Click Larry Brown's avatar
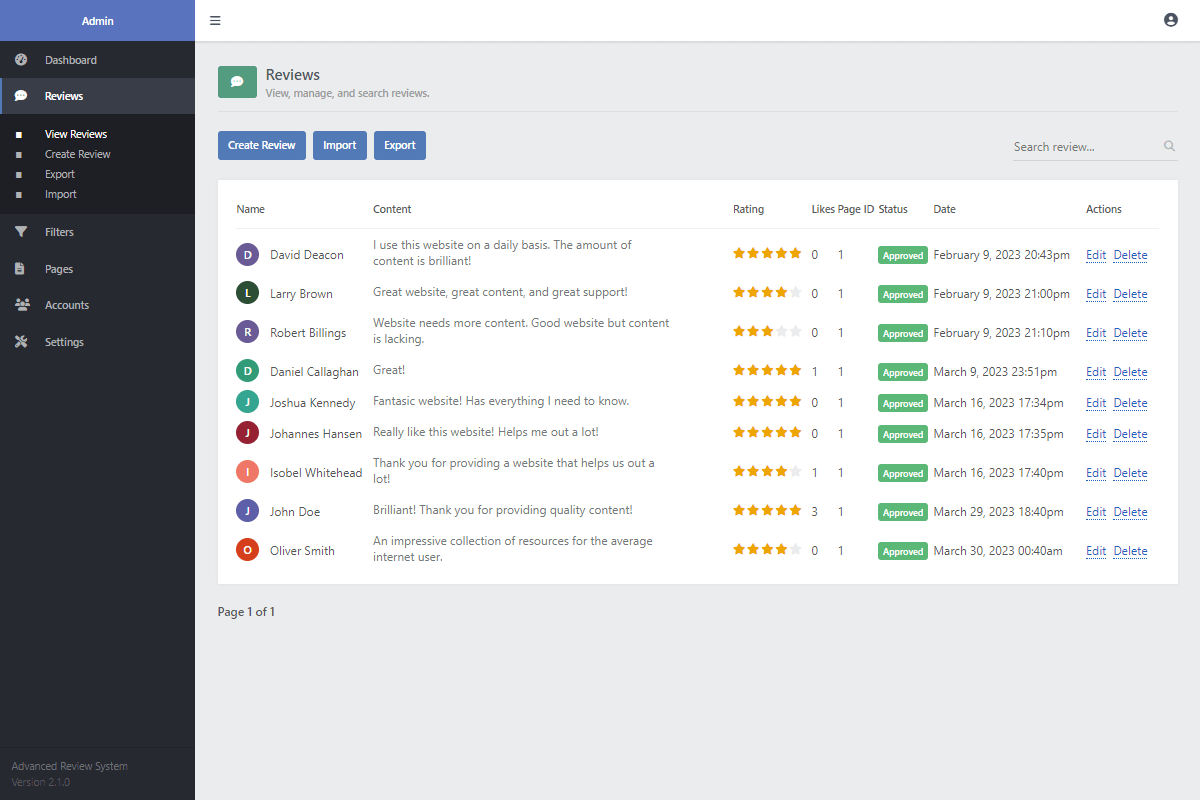 pos(248,293)
